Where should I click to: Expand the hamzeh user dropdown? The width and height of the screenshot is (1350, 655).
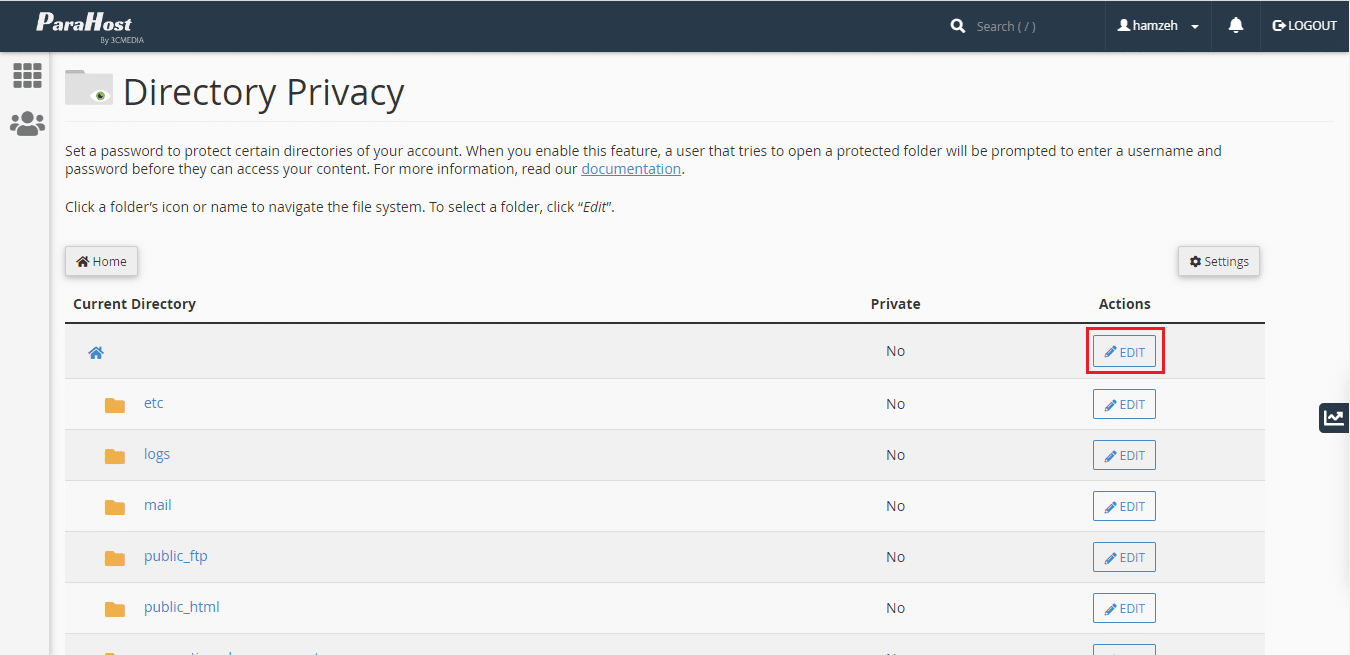point(1159,26)
